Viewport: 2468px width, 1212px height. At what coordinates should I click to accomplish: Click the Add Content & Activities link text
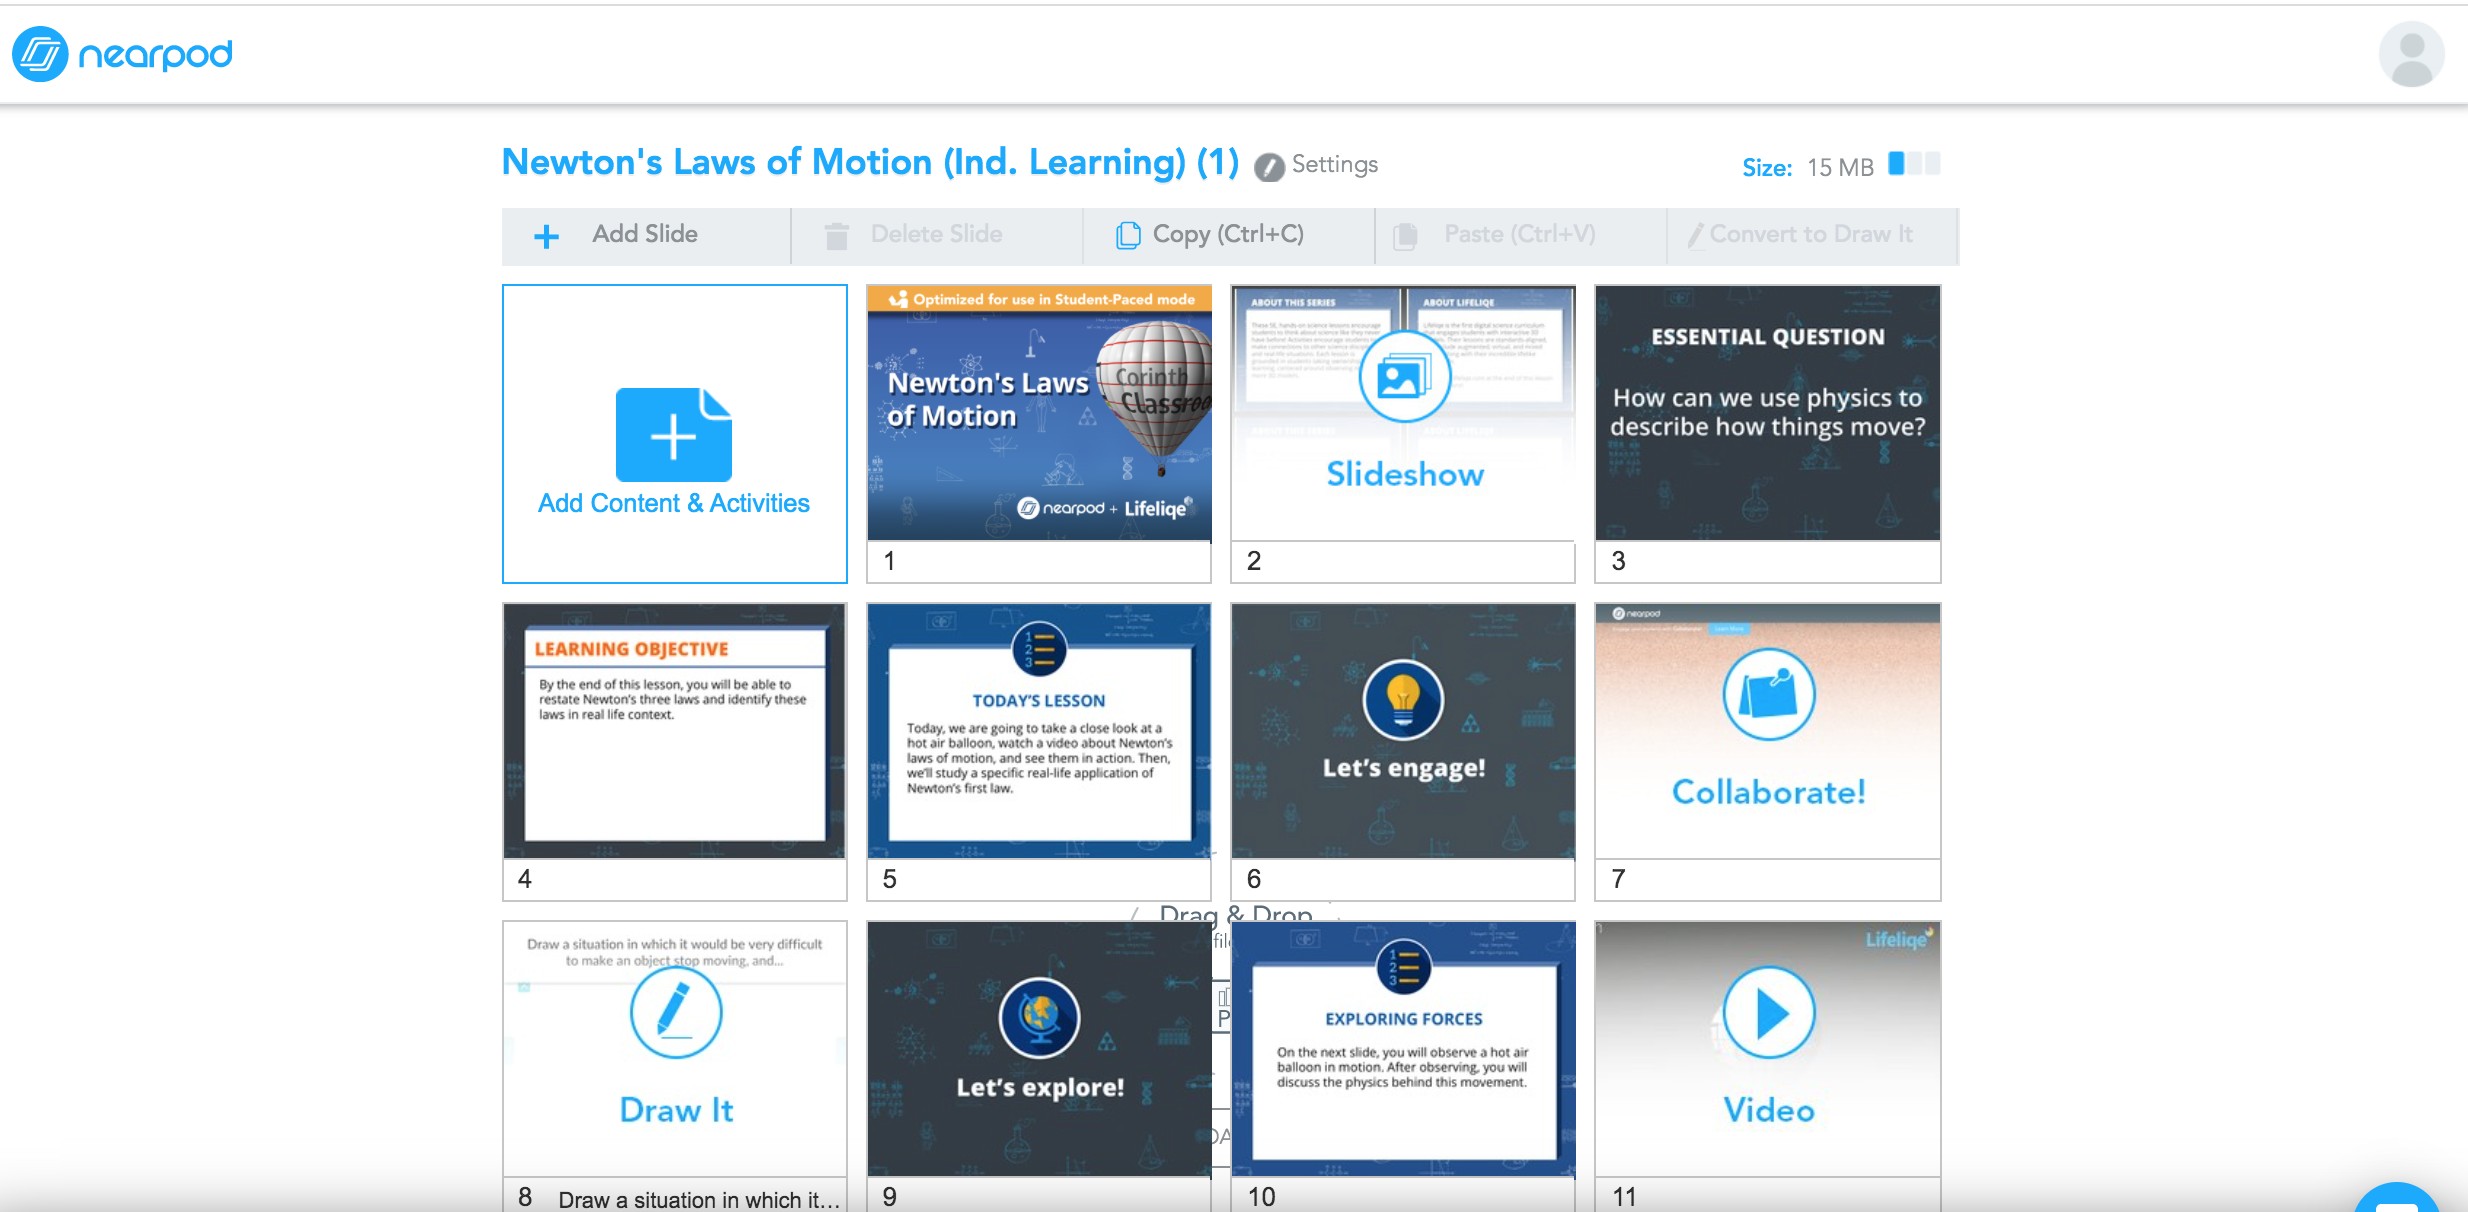coord(674,503)
